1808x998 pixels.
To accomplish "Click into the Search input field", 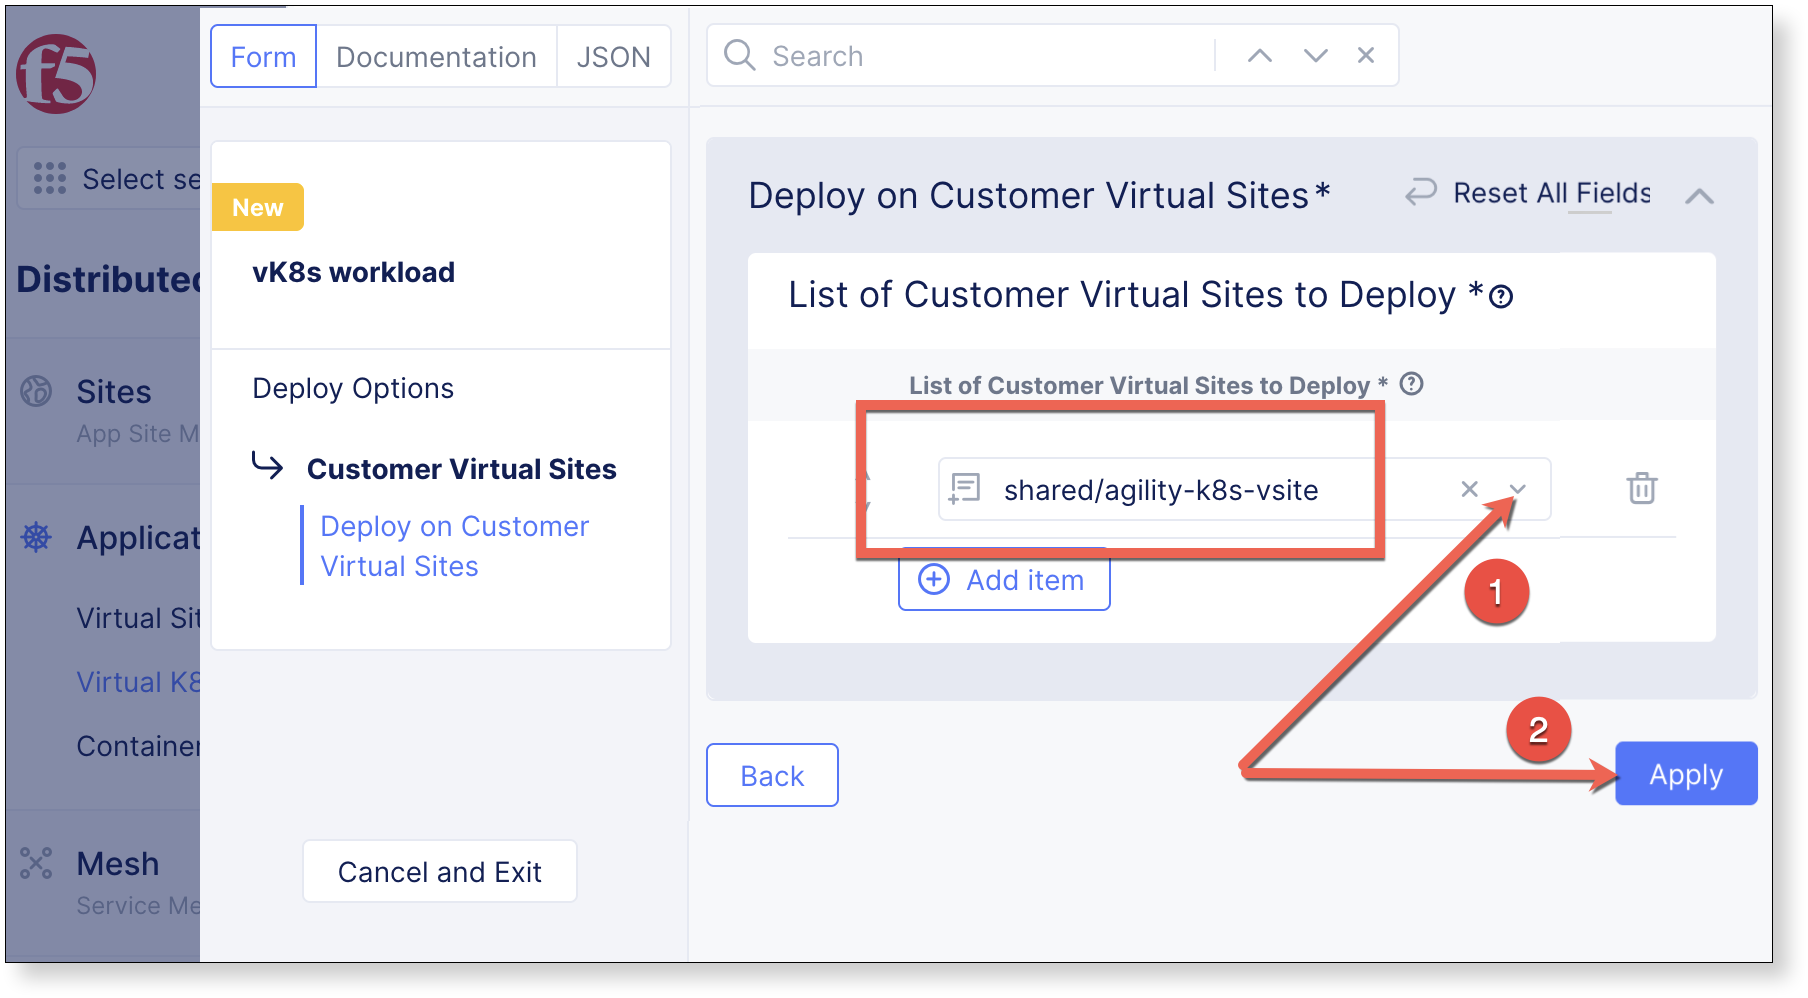I will click(990, 56).
